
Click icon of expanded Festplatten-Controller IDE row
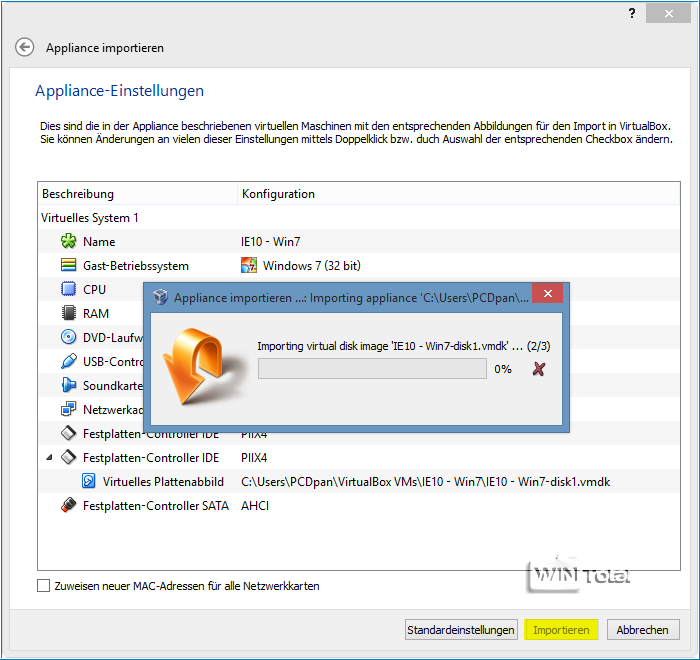pyautogui.click(x=68, y=457)
